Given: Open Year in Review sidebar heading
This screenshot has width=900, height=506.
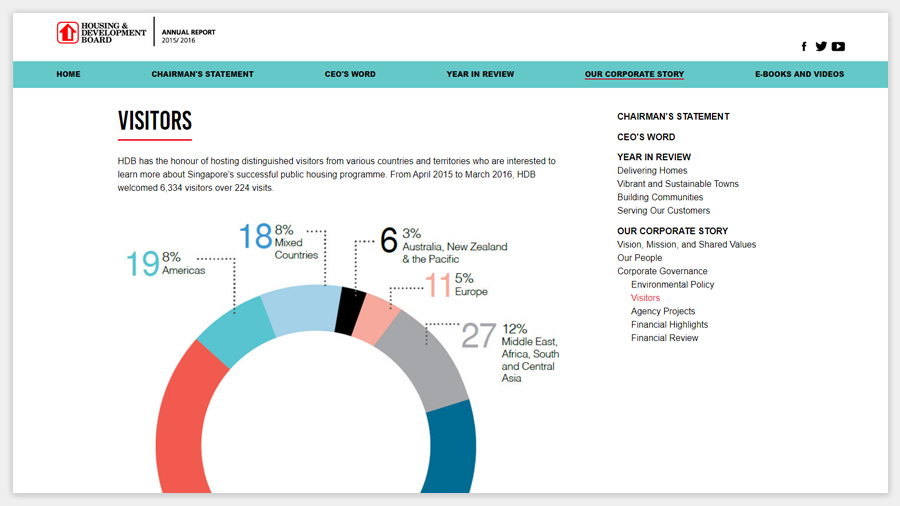Looking at the screenshot, I should (x=654, y=157).
